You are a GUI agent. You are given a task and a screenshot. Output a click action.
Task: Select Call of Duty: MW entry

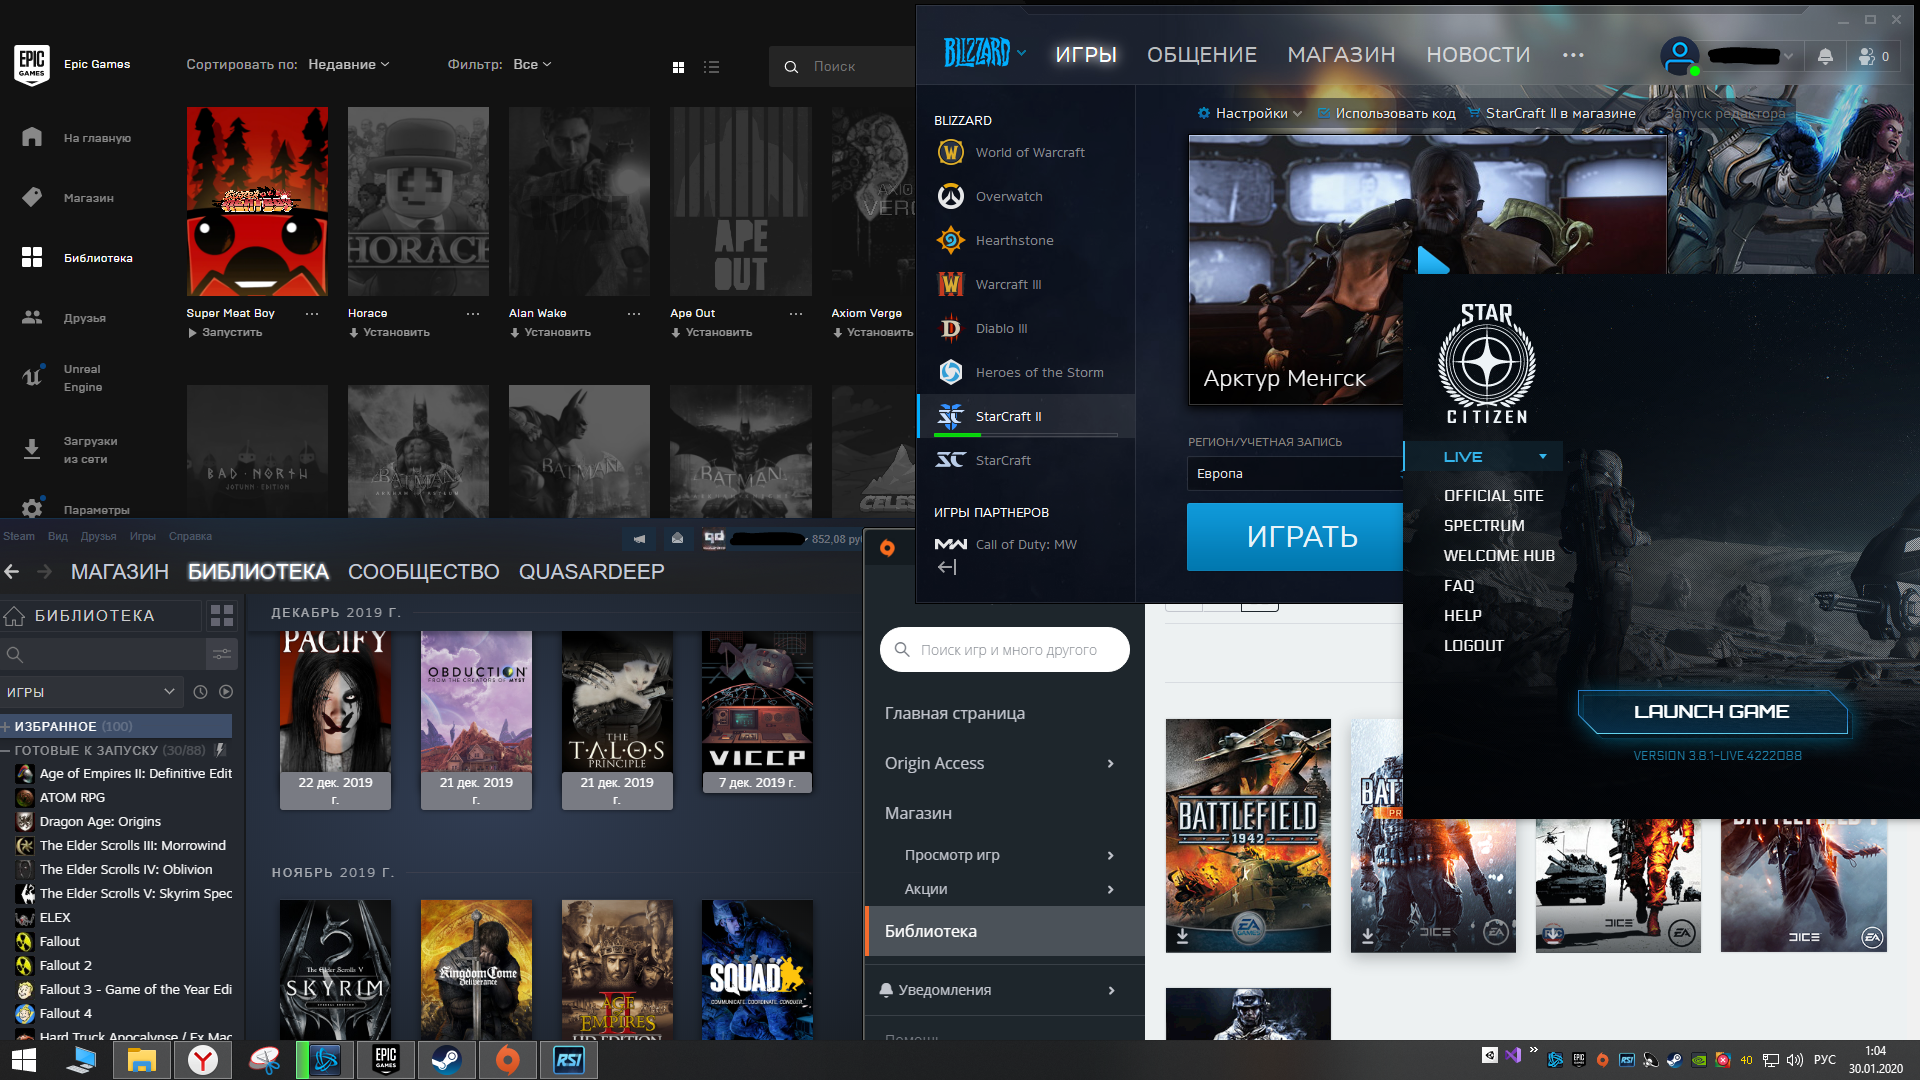(1026, 544)
